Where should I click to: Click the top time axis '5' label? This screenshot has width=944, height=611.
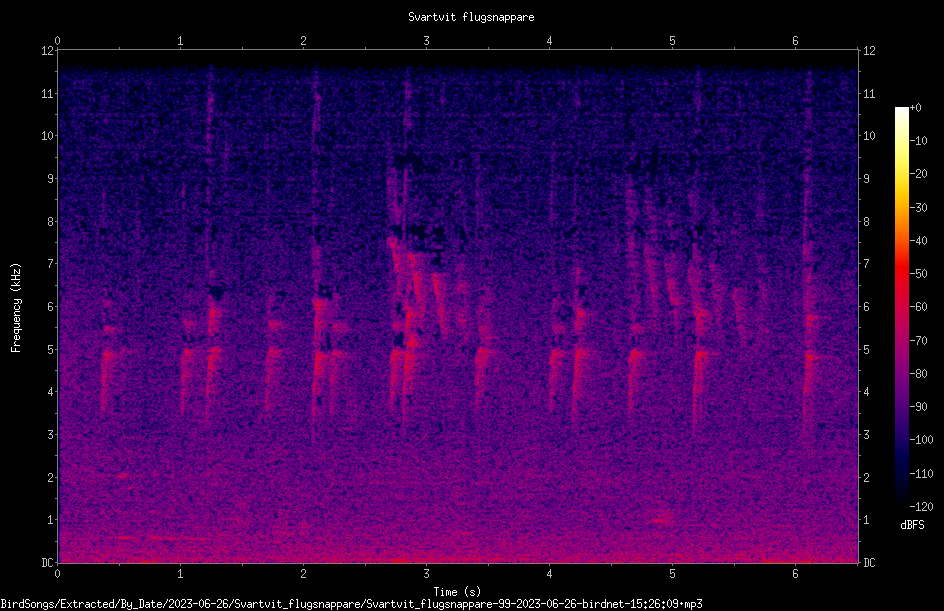pos(672,41)
